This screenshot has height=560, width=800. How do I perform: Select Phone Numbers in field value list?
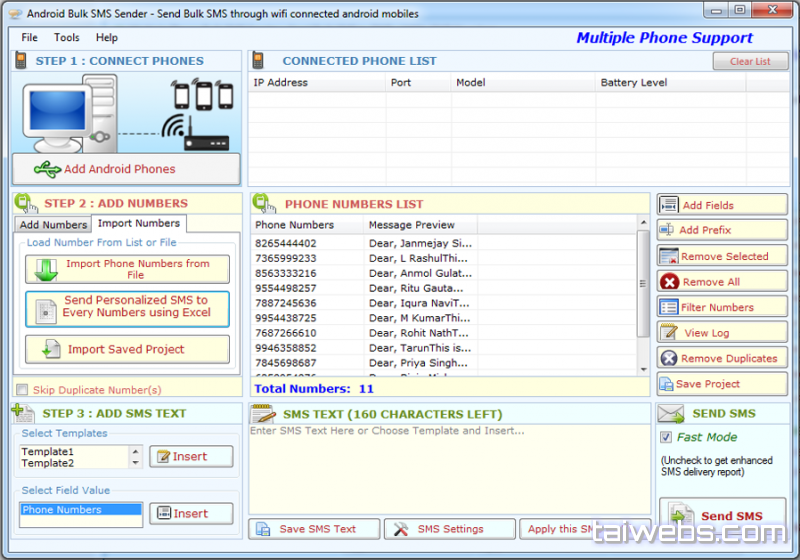tap(80, 510)
